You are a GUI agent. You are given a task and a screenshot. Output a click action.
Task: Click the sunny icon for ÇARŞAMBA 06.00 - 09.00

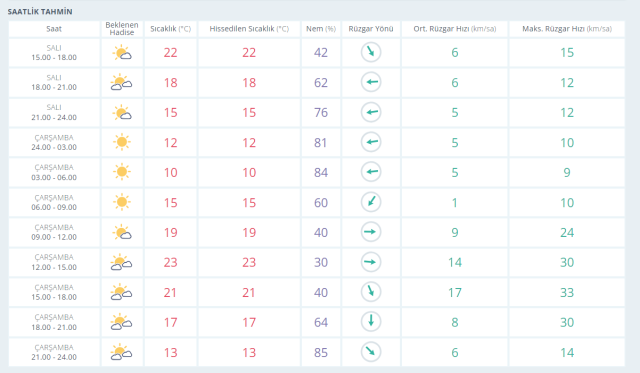[122, 202]
